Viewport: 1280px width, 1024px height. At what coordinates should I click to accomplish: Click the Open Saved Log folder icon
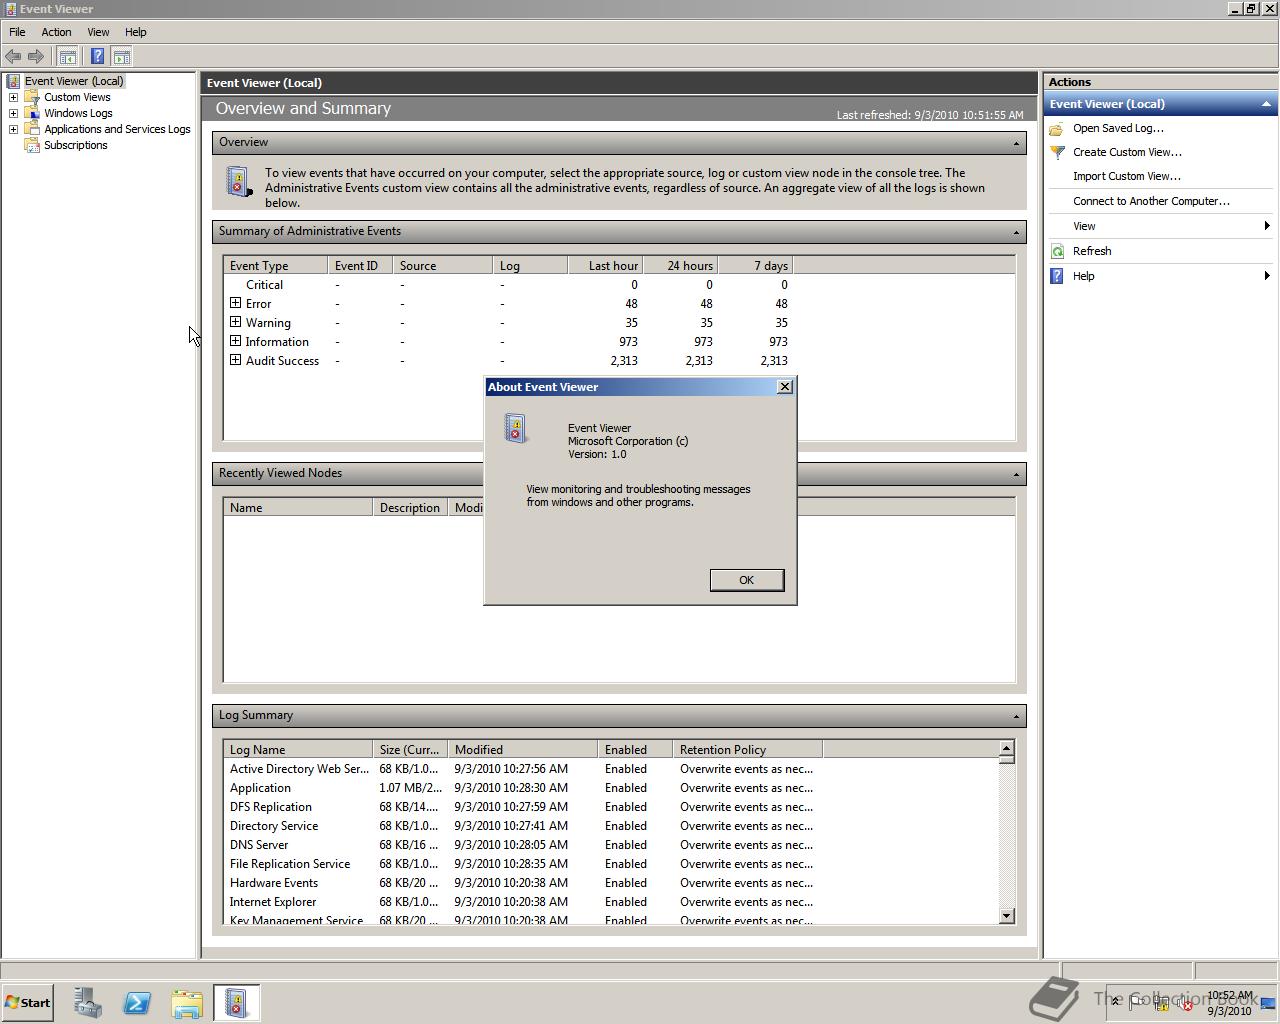[1057, 128]
